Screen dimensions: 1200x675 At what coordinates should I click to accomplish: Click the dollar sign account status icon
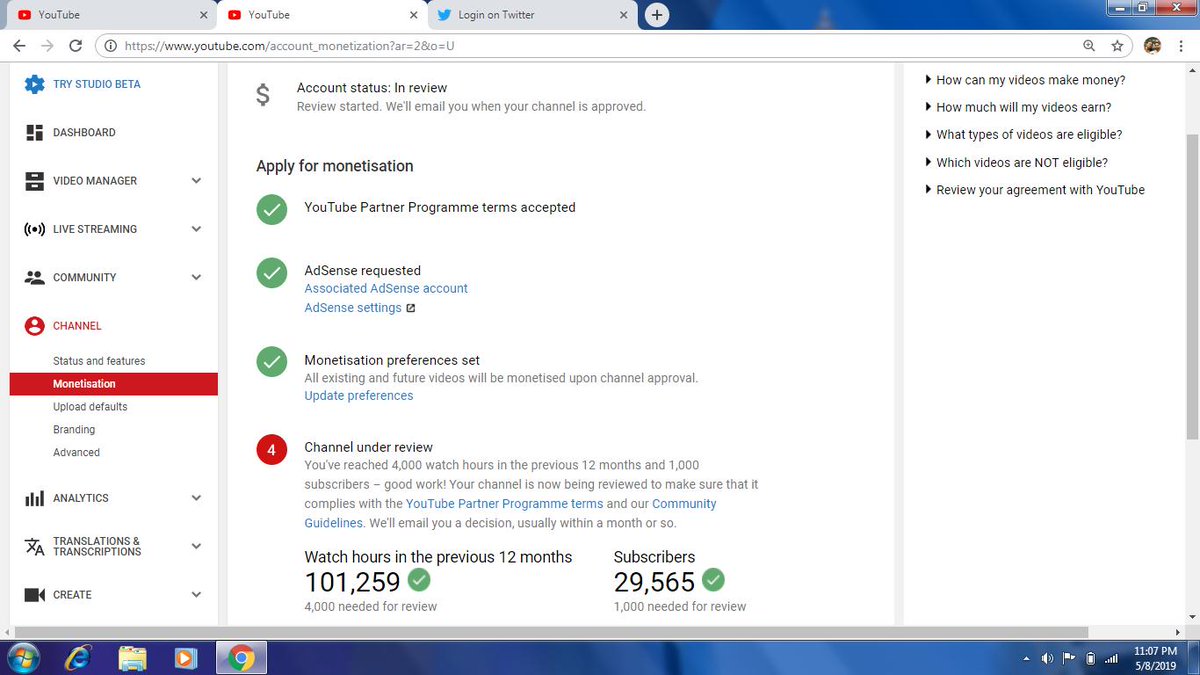coord(262,95)
